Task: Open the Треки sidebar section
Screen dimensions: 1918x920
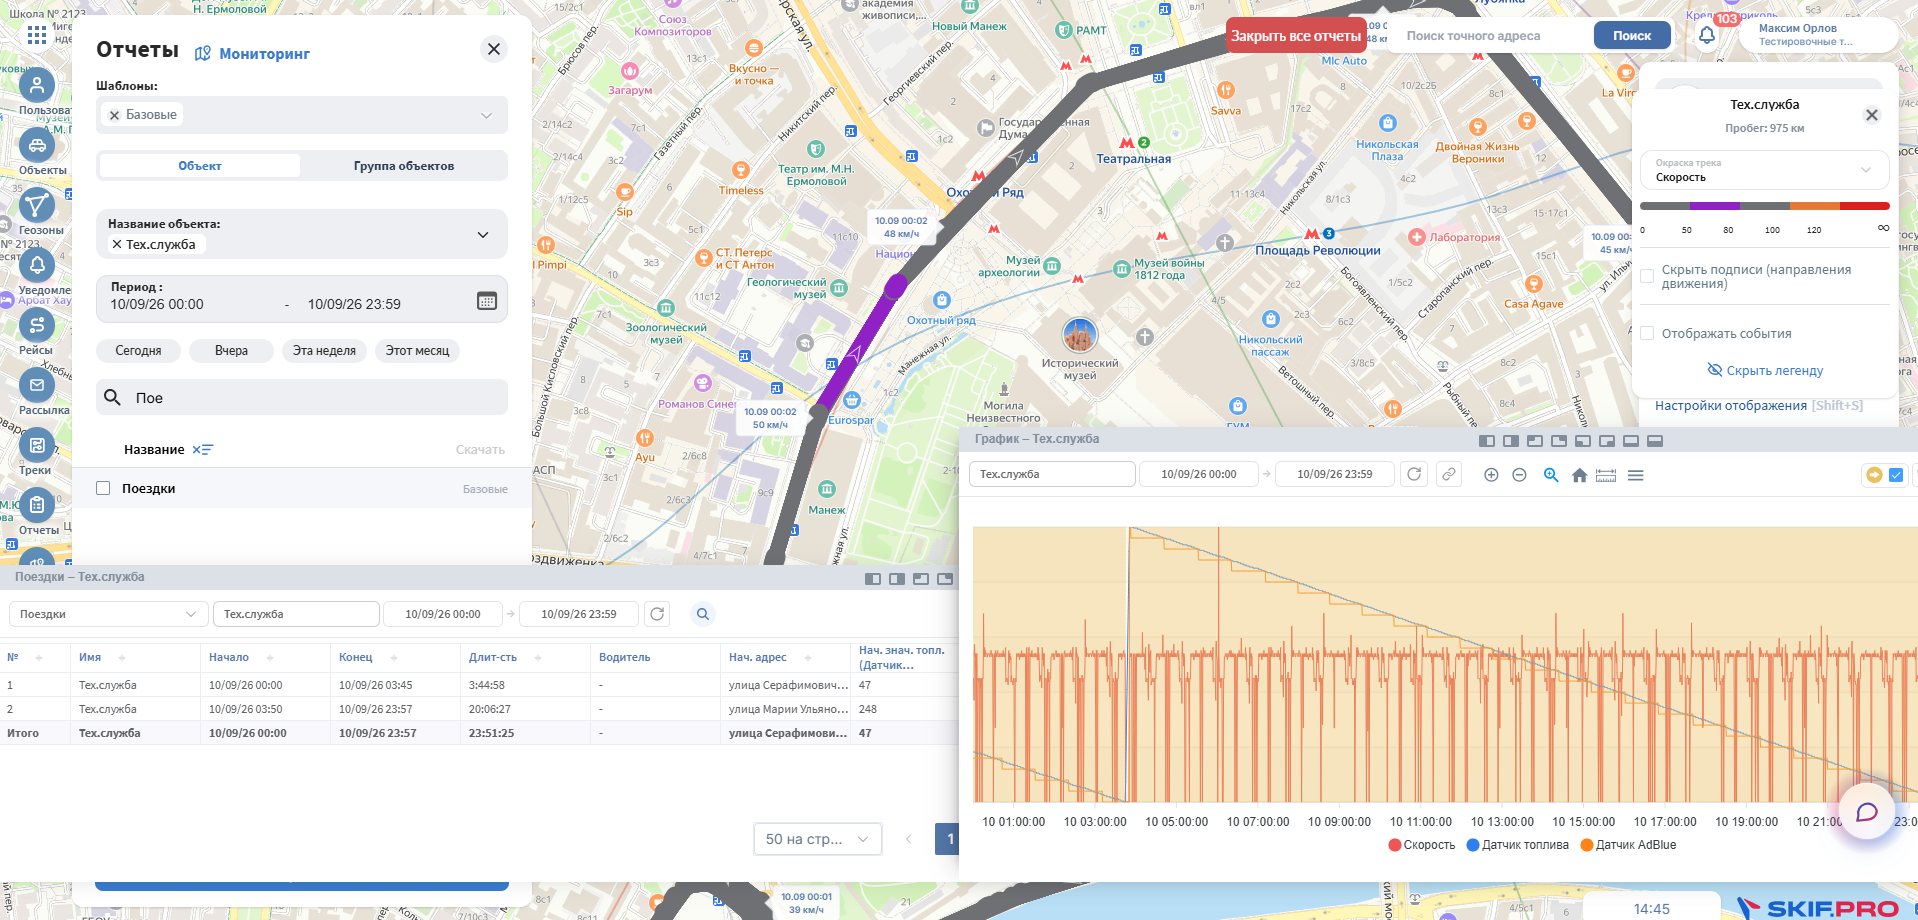Action: click(37, 446)
